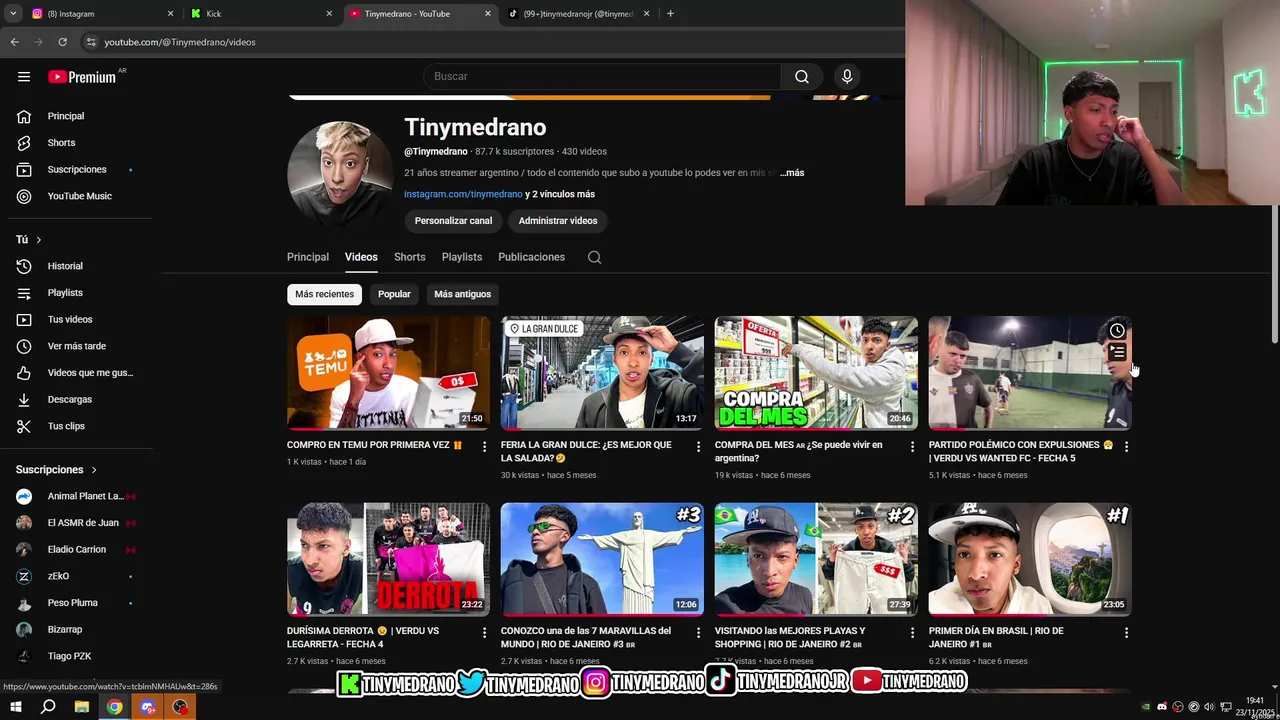Open instagram.com/tinymedrano link

pyautogui.click(x=463, y=194)
